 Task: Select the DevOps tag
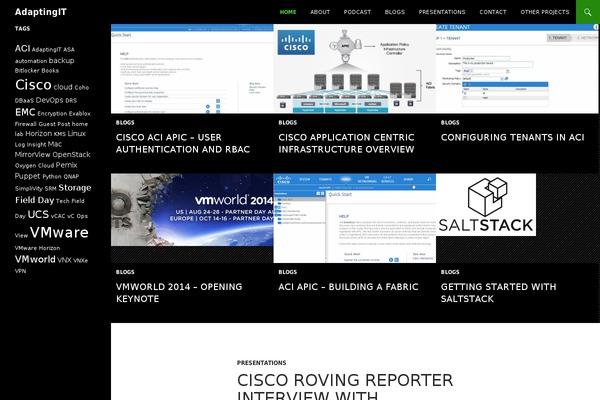click(49, 100)
